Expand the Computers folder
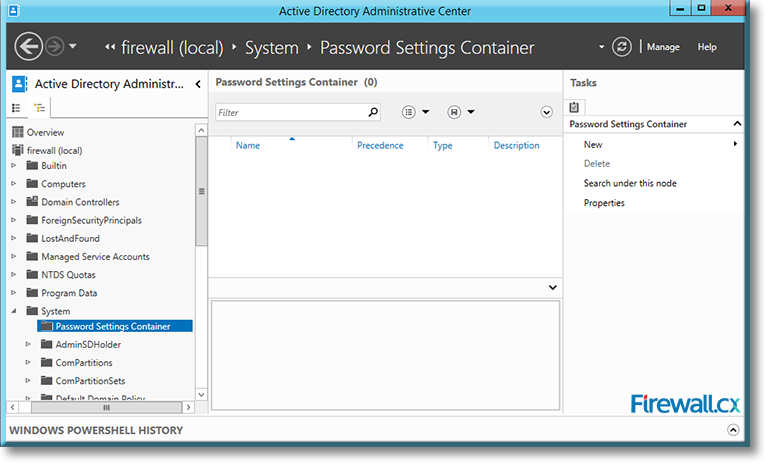Image resolution: width=768 pixels, height=465 pixels. [14, 184]
